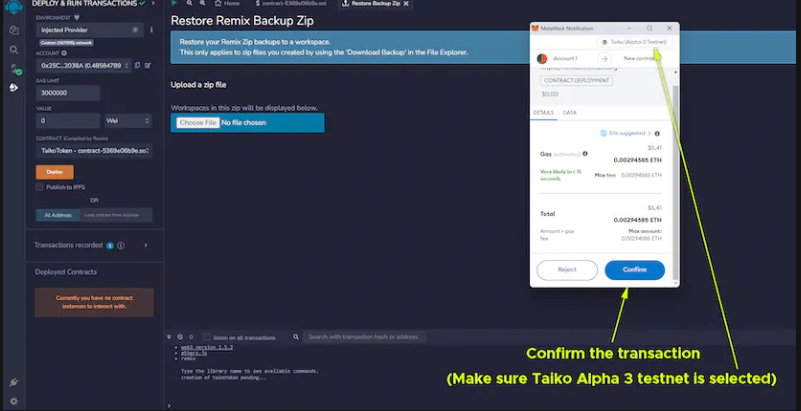This screenshot has height=411, width=801.
Task: Click the VALUE amount input field
Action: (67, 121)
